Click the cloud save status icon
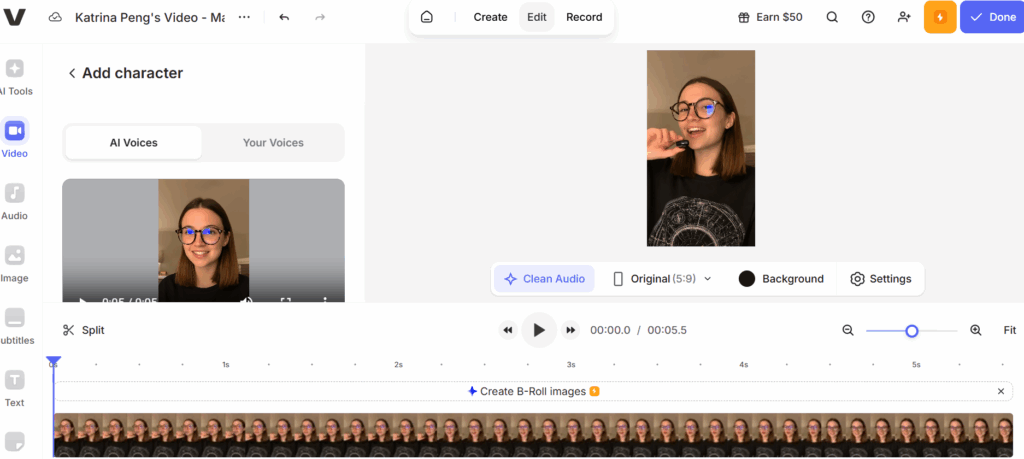1024x459 pixels. (x=56, y=18)
